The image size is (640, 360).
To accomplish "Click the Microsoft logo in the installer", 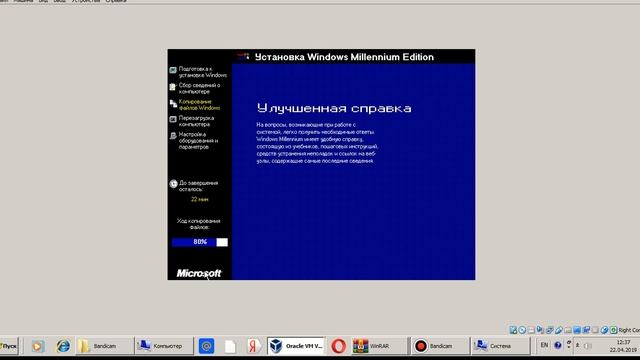I will (x=199, y=273).
